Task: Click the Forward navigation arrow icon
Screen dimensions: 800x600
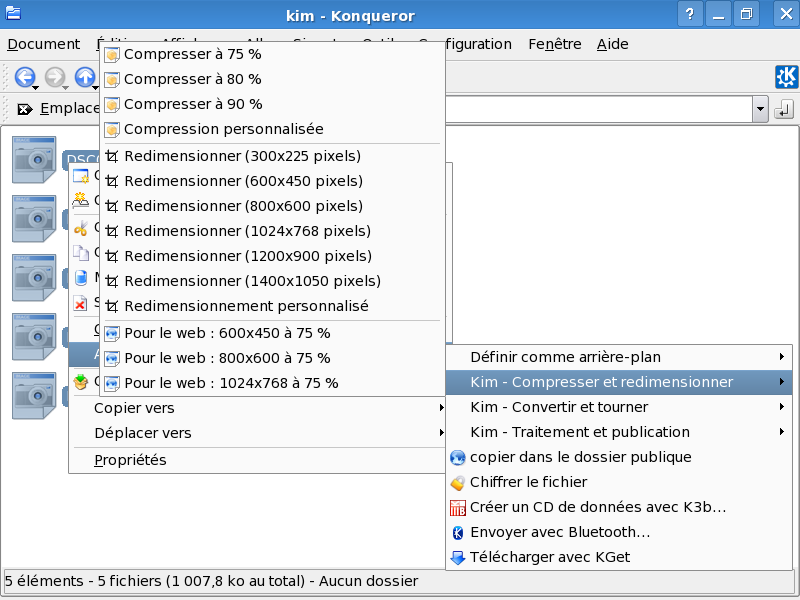Action: coord(55,77)
